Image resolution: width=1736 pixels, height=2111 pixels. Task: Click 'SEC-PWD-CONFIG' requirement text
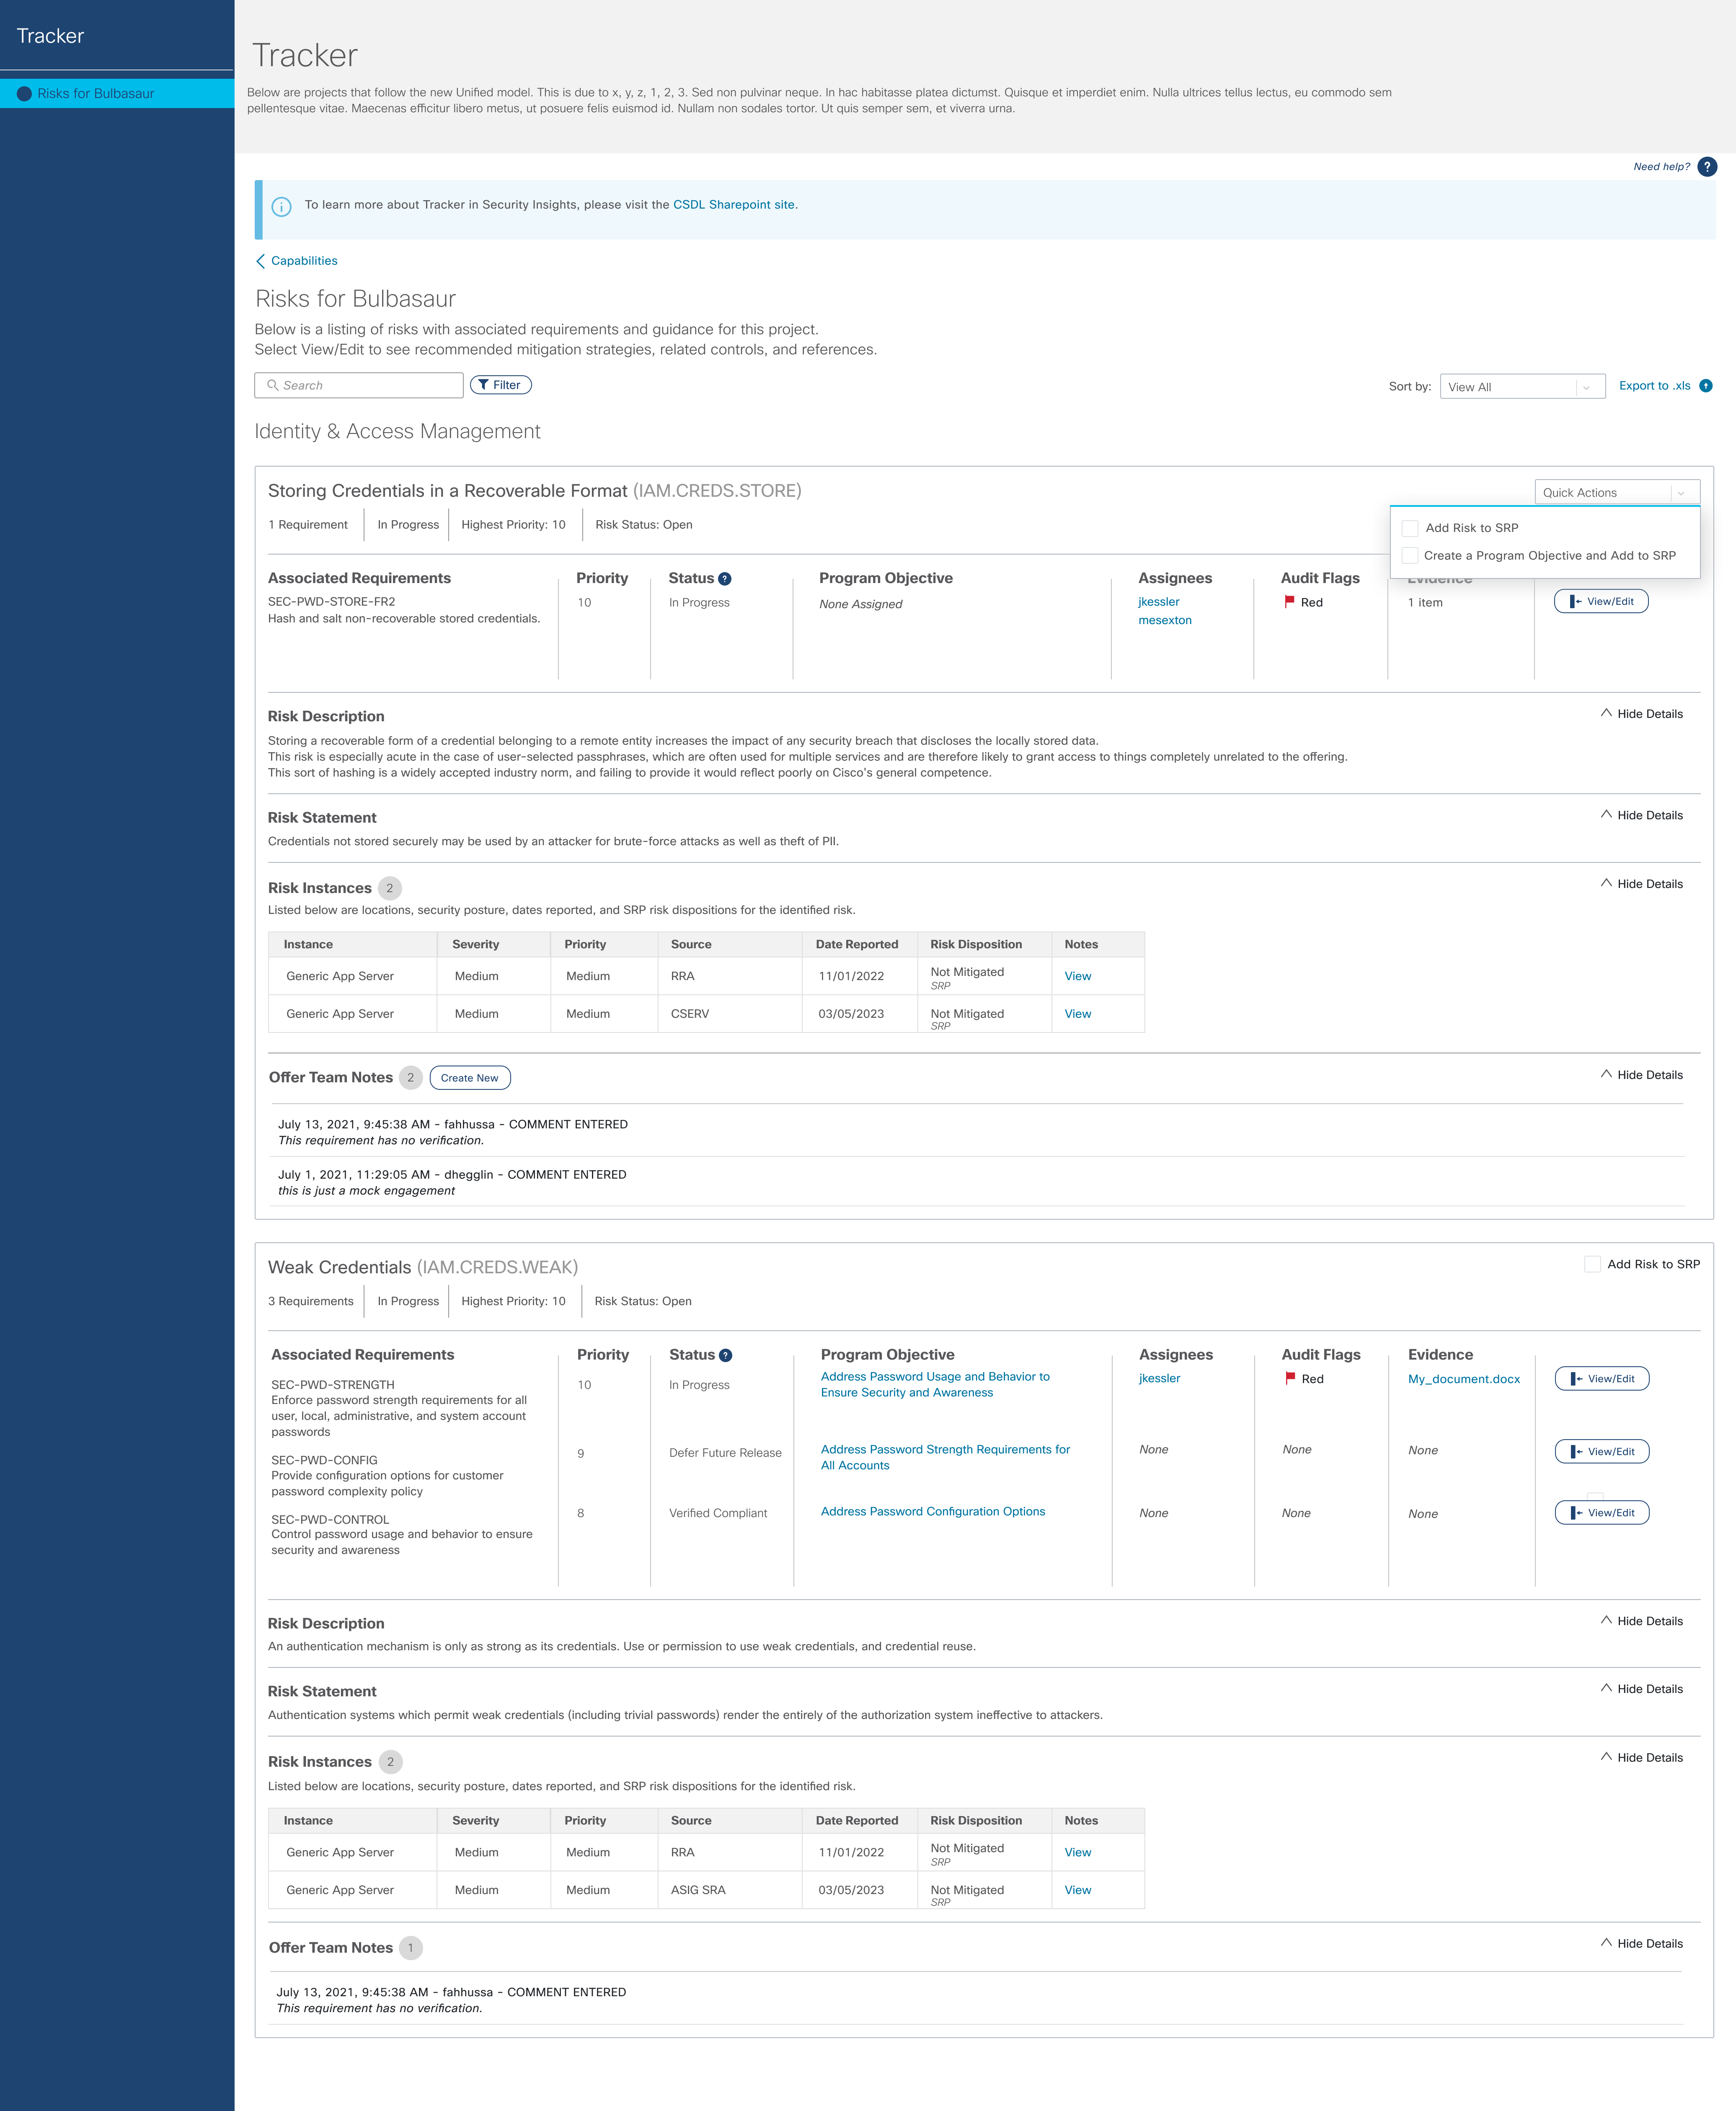point(324,1460)
